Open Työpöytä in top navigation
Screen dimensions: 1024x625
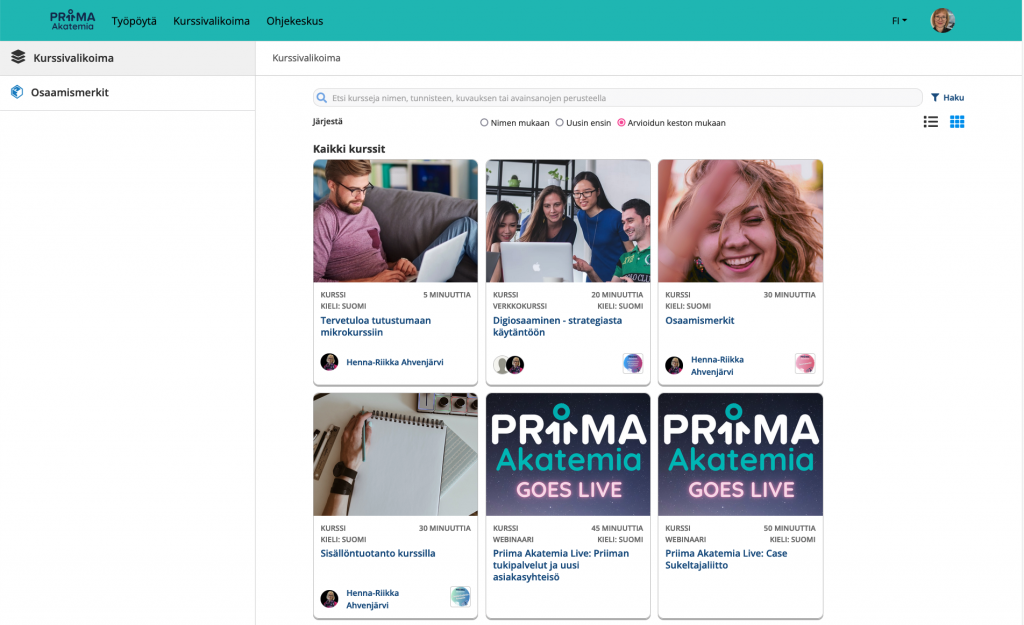[x=134, y=21]
